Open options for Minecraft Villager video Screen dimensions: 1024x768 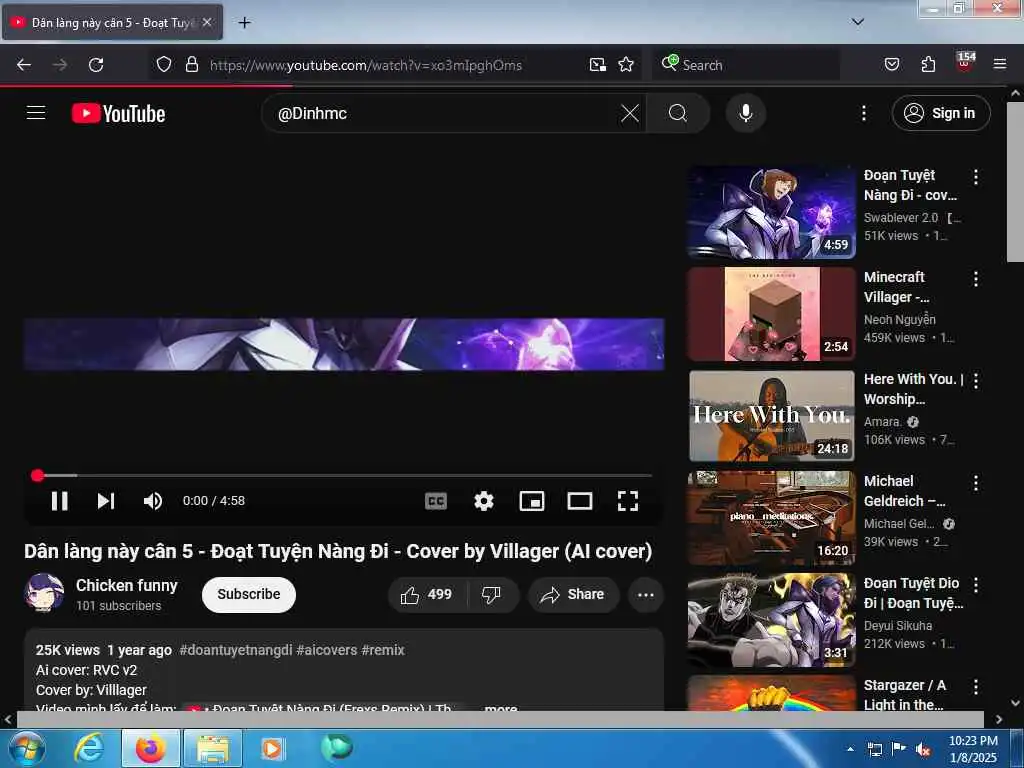click(x=976, y=279)
